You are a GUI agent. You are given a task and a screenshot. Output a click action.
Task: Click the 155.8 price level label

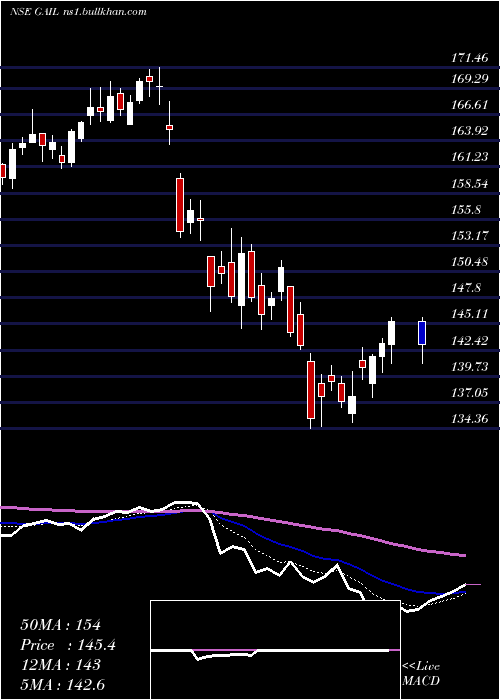[466, 209]
